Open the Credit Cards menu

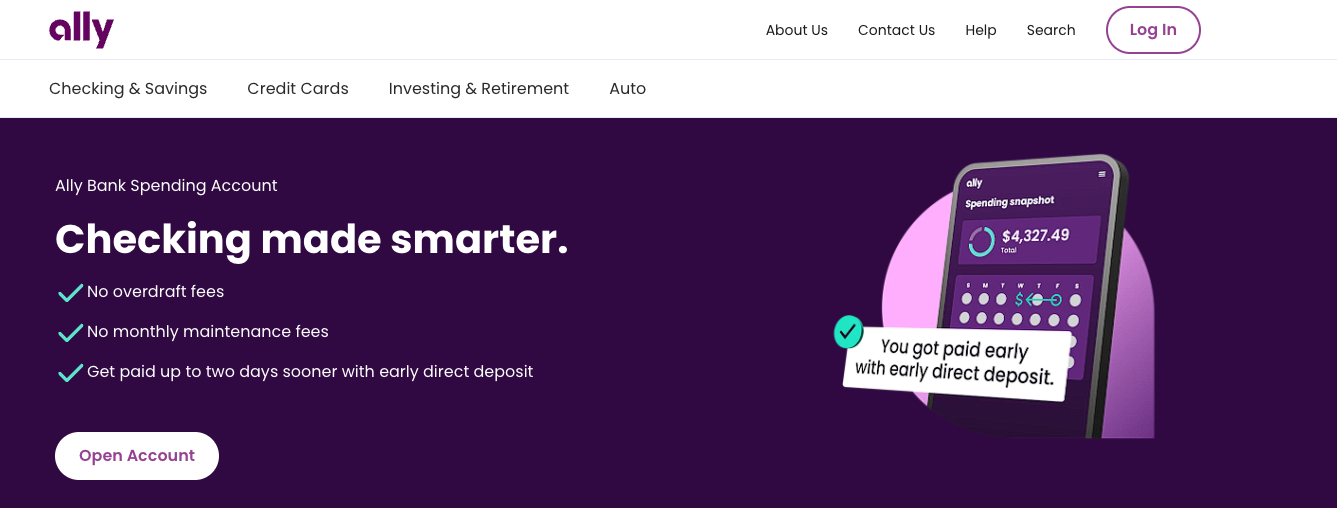click(x=298, y=89)
